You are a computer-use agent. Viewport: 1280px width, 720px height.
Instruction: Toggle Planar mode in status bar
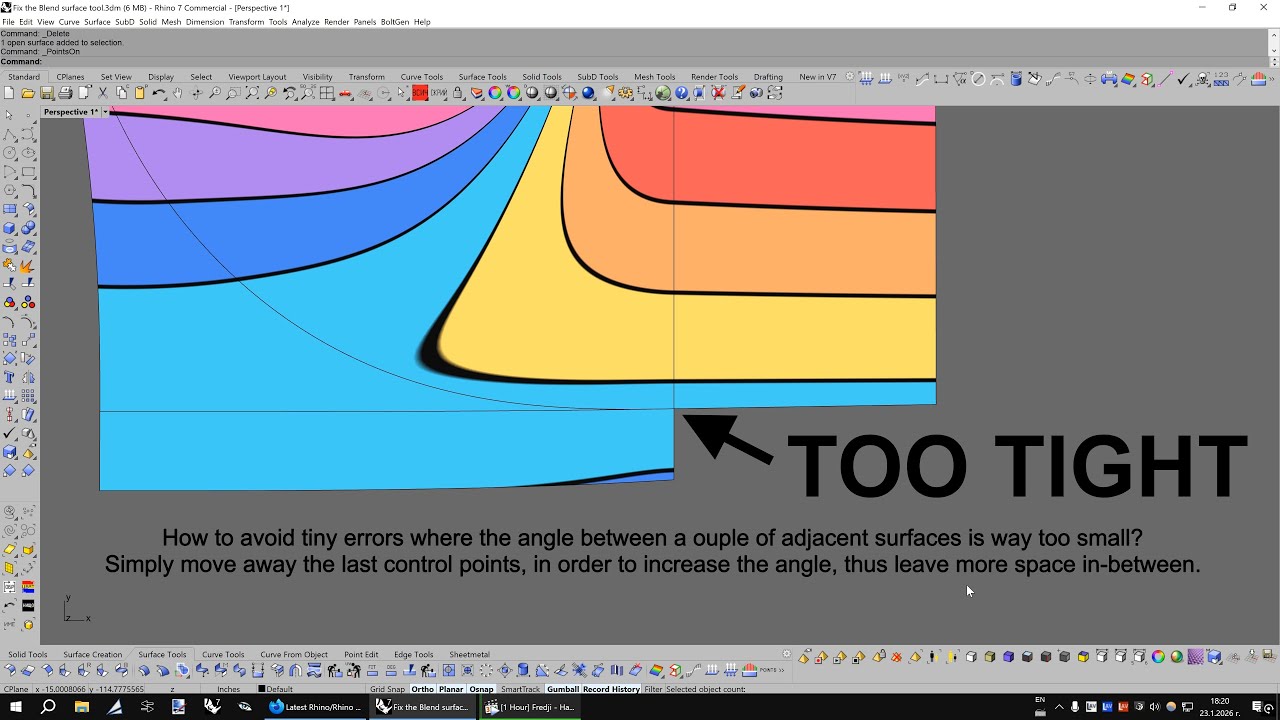pyautogui.click(x=451, y=689)
